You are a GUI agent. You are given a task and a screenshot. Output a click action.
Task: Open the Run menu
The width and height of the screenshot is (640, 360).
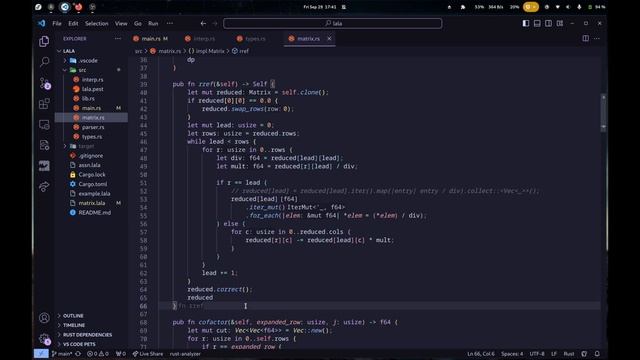click(153, 23)
